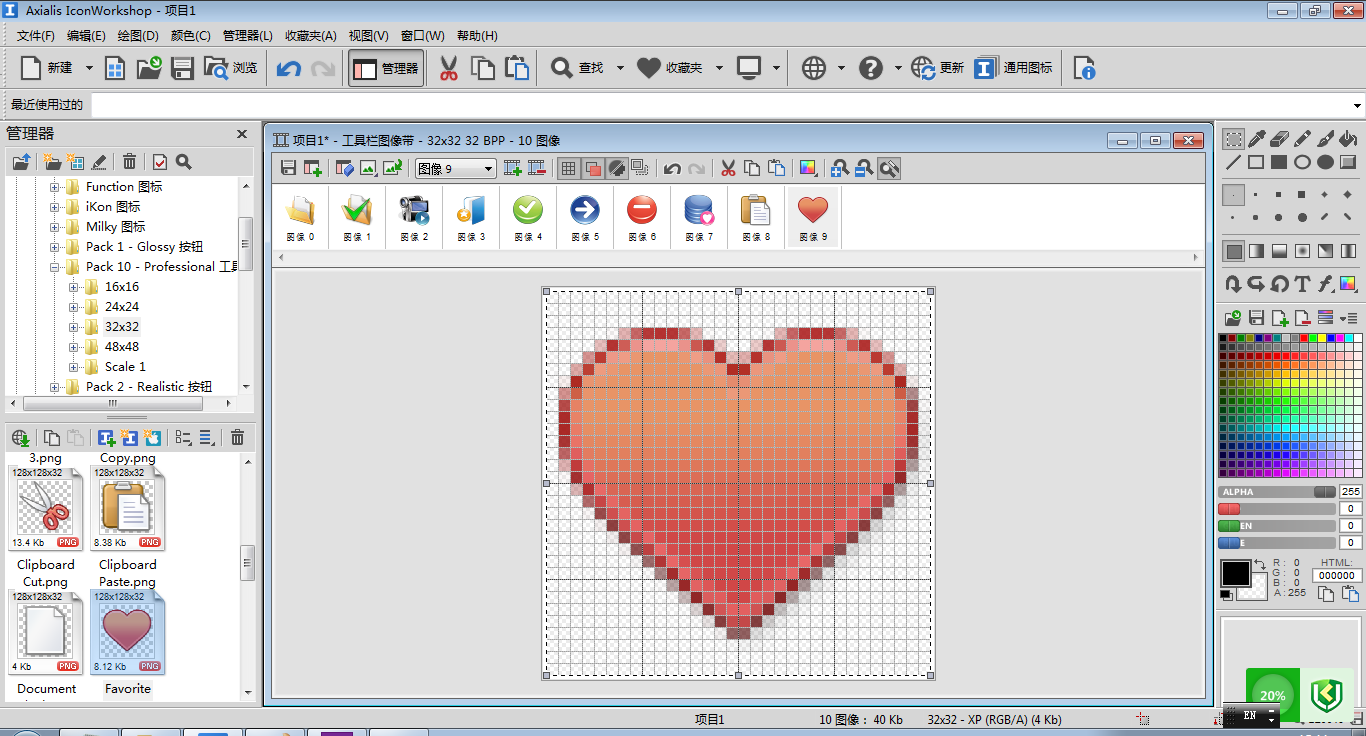Click the 更新 update button
This screenshot has width=1366, height=736.
tap(938, 68)
